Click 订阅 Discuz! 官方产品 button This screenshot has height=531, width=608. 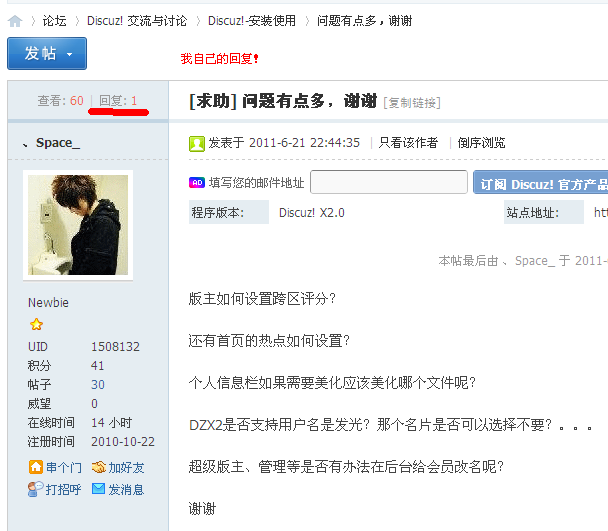point(541,182)
